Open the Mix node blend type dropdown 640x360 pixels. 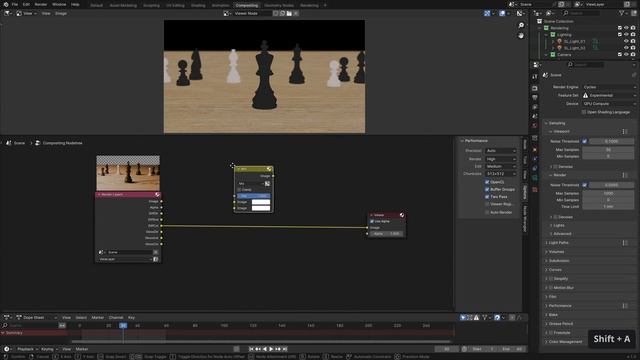pyautogui.click(x=251, y=184)
